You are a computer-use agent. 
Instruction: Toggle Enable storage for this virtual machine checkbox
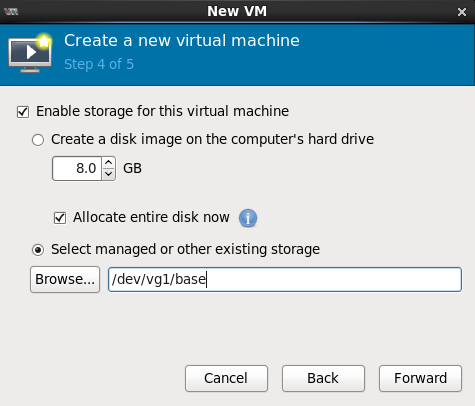coord(23,112)
